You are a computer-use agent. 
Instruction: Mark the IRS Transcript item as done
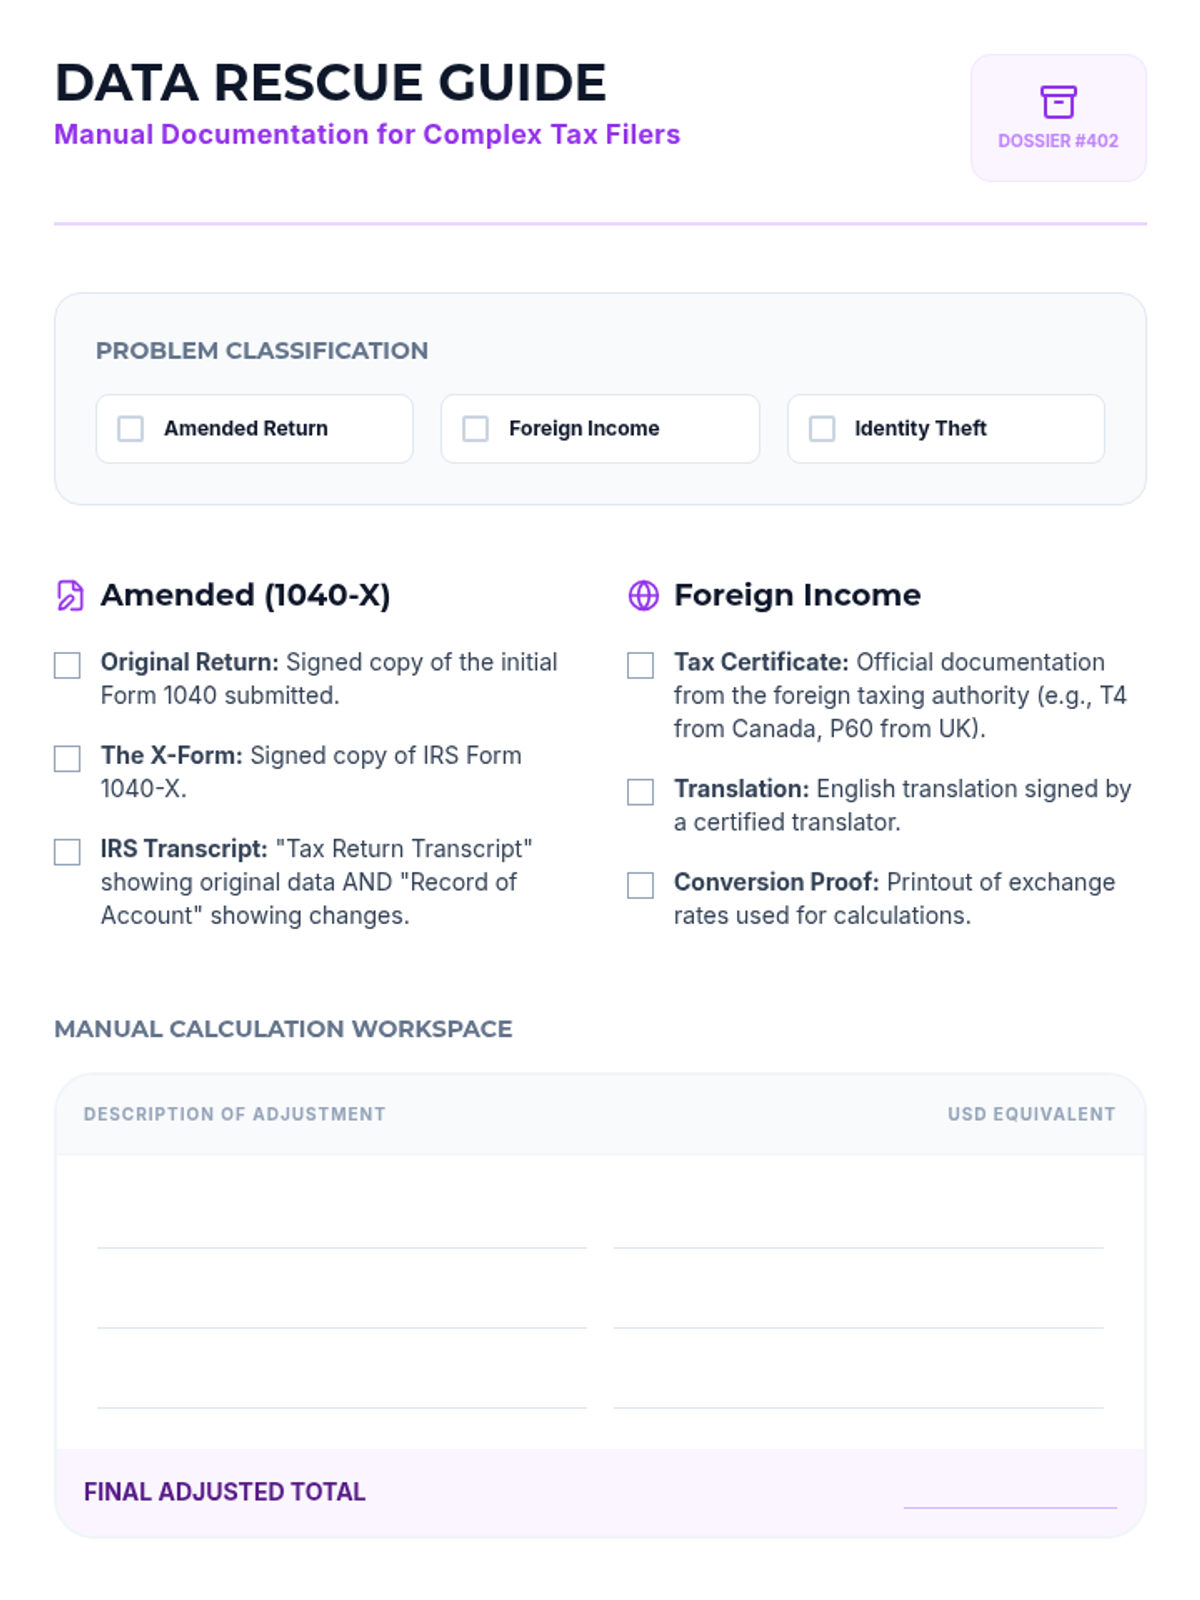(x=67, y=851)
